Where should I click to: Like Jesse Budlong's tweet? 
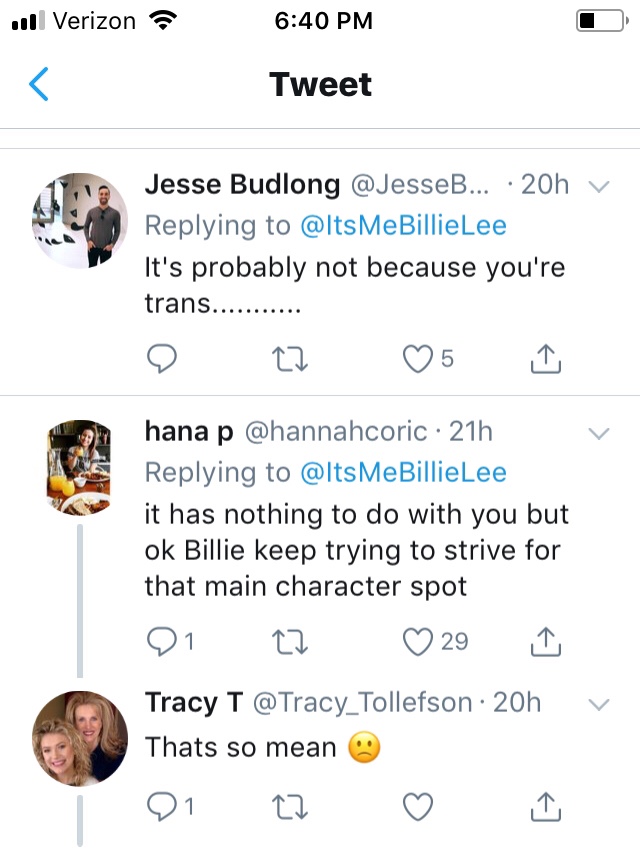point(417,358)
